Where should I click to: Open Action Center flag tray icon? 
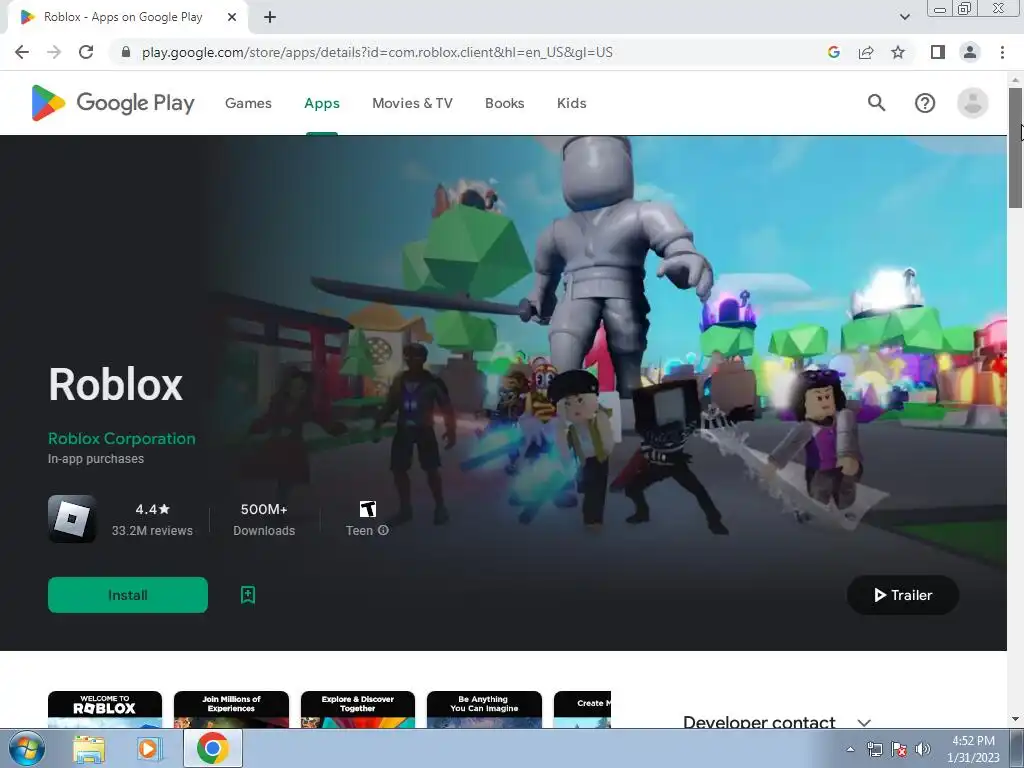[x=899, y=749]
